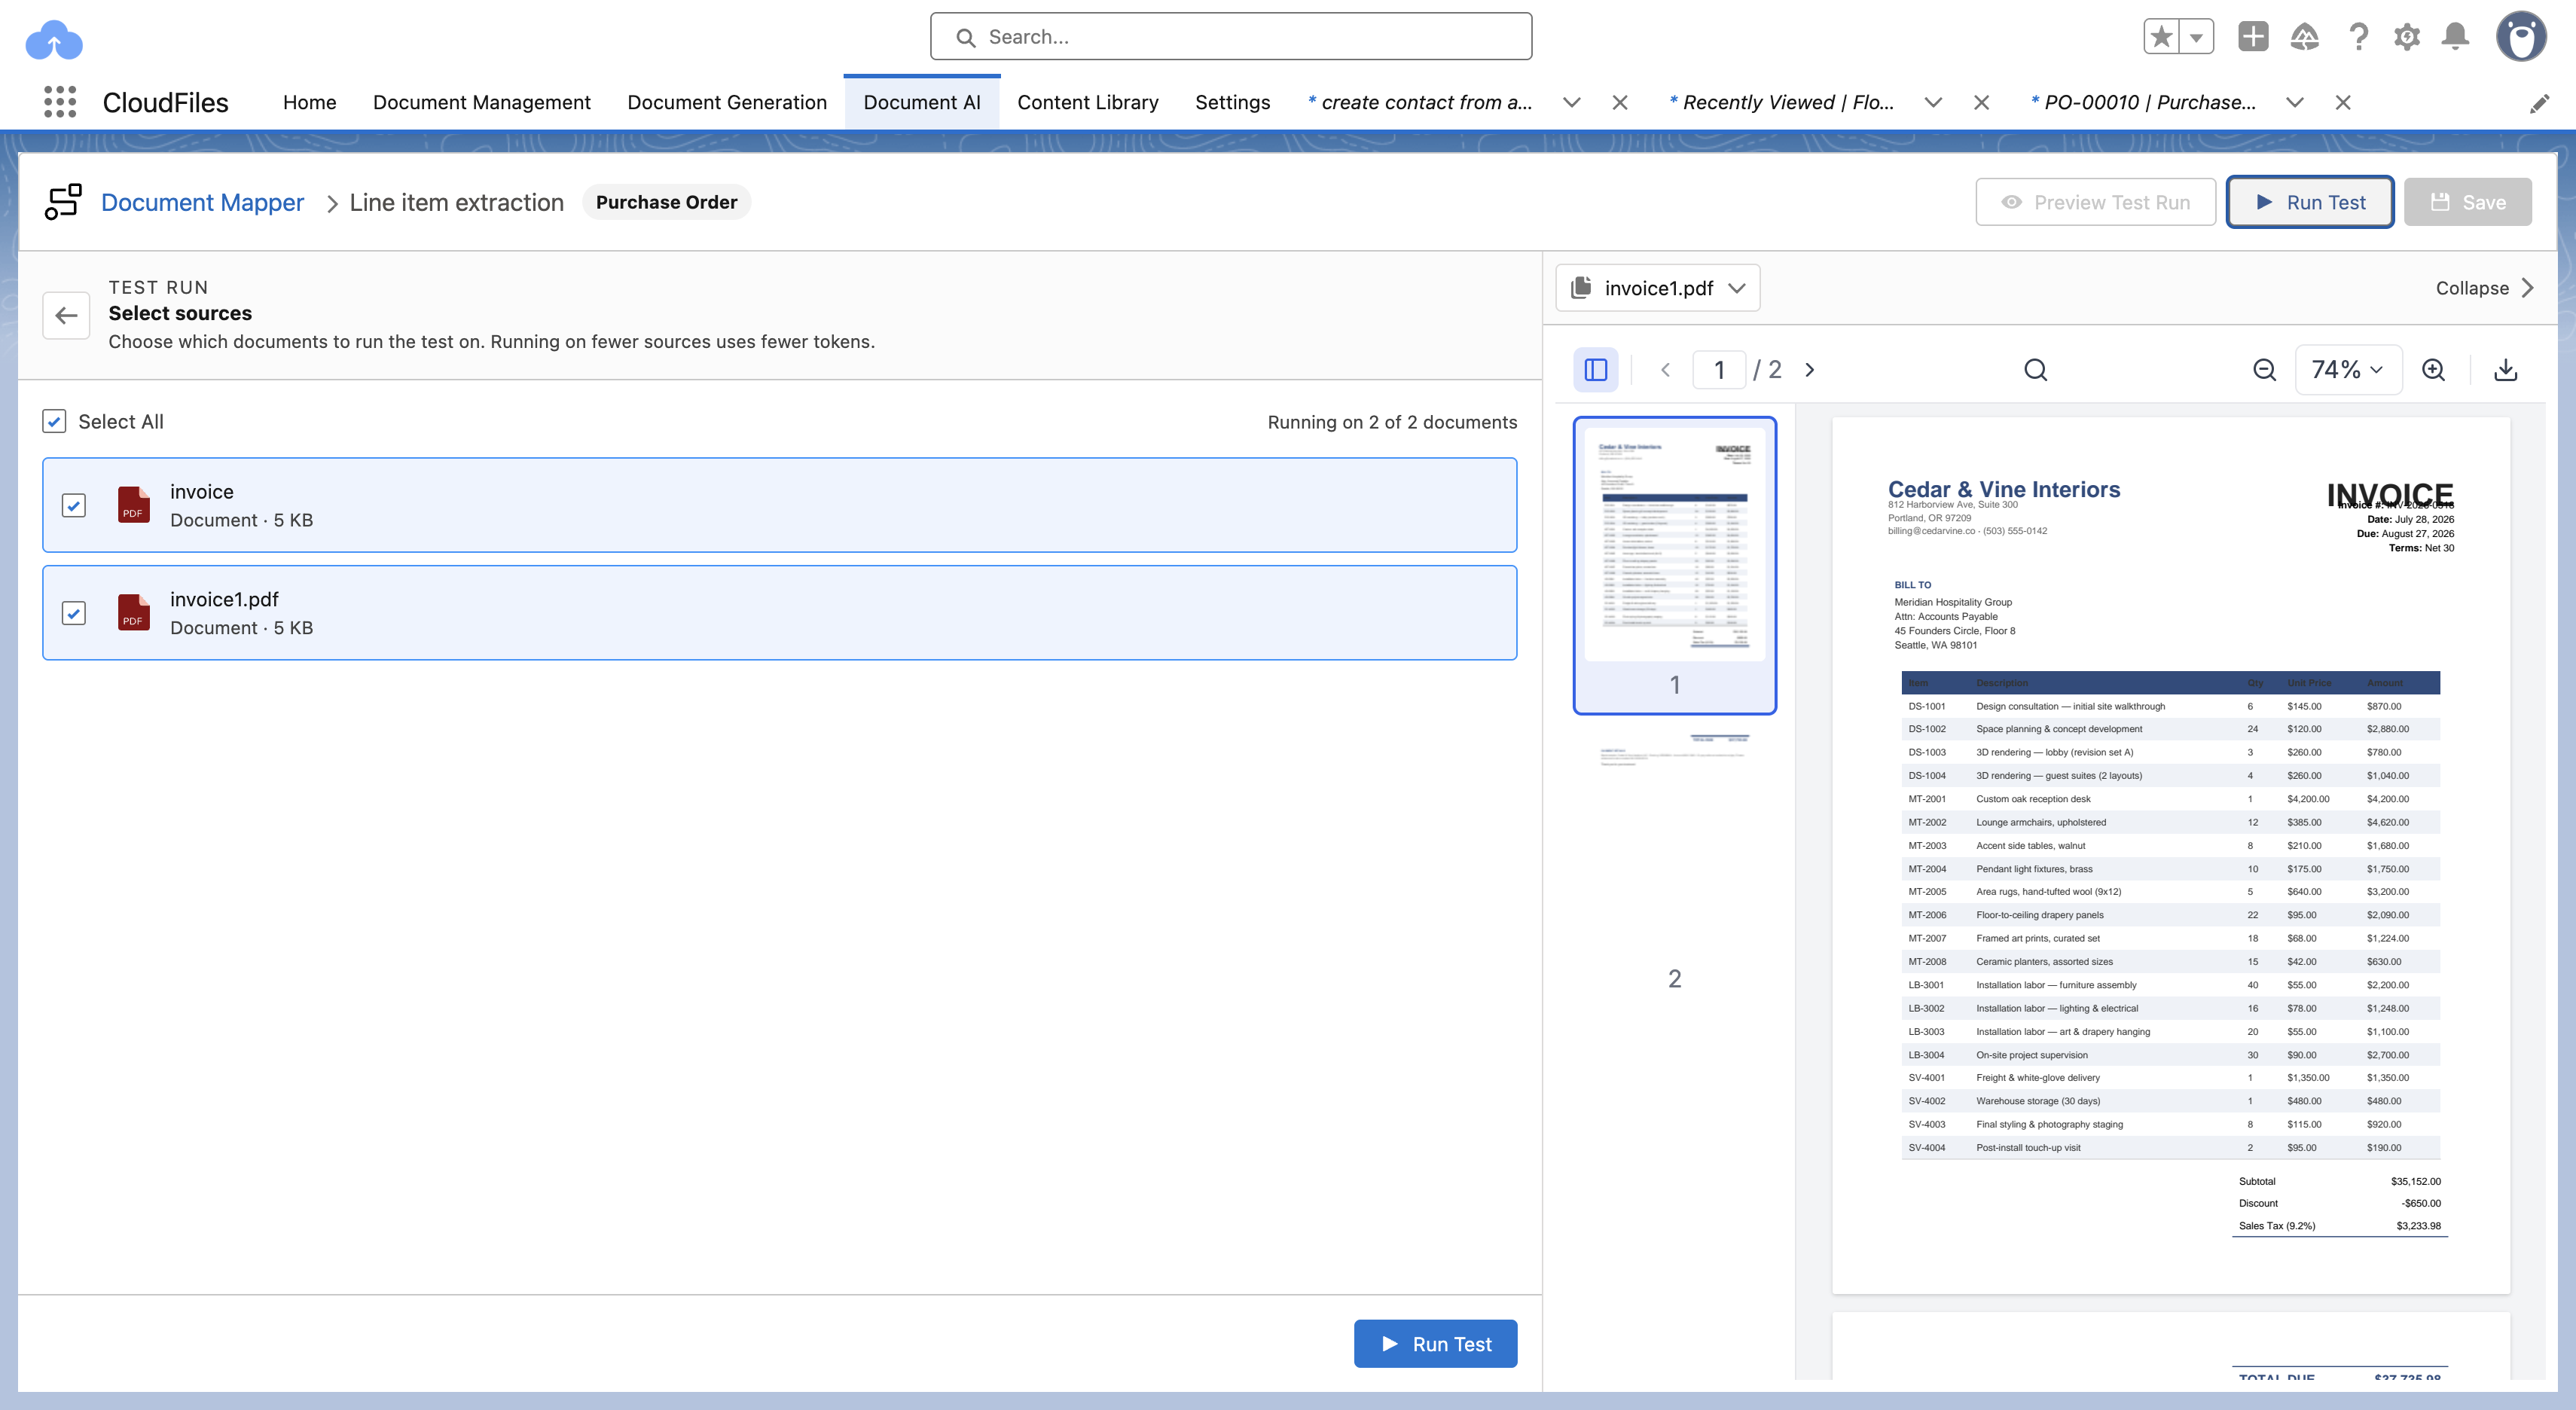Close the Recently Viewed tab
Screen dimensions: 2576x1410
click(1981, 103)
